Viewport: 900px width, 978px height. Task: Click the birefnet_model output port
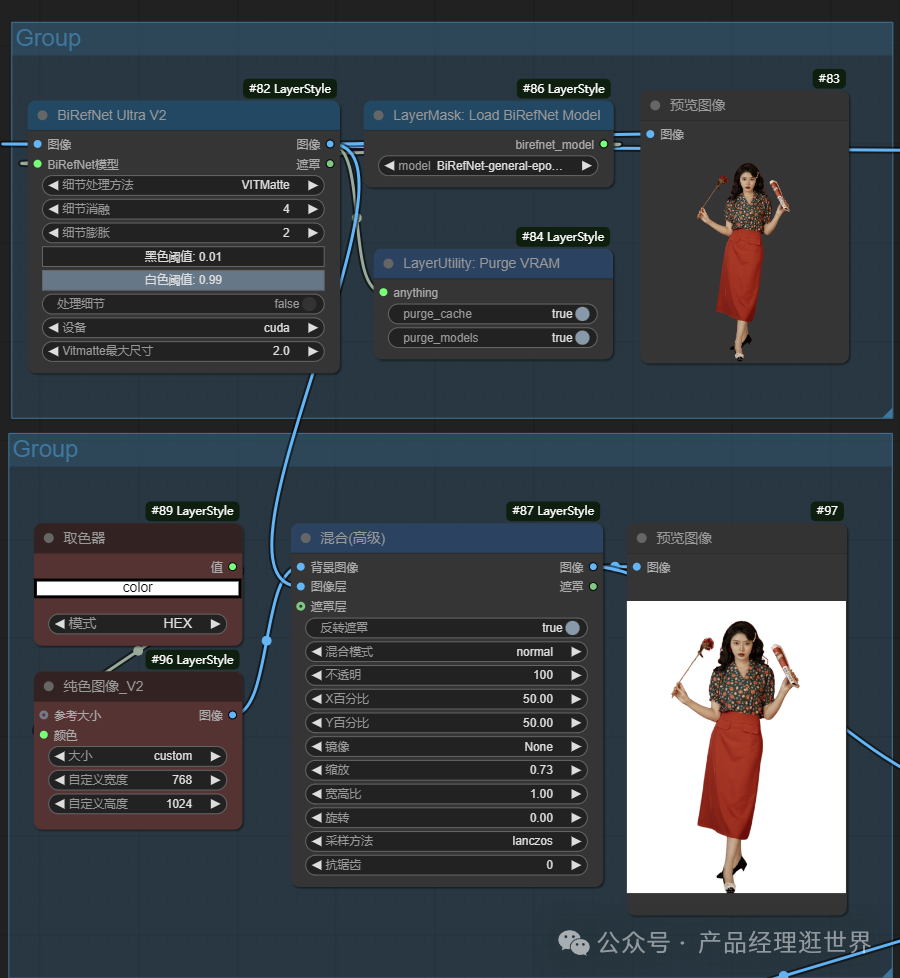click(x=604, y=144)
